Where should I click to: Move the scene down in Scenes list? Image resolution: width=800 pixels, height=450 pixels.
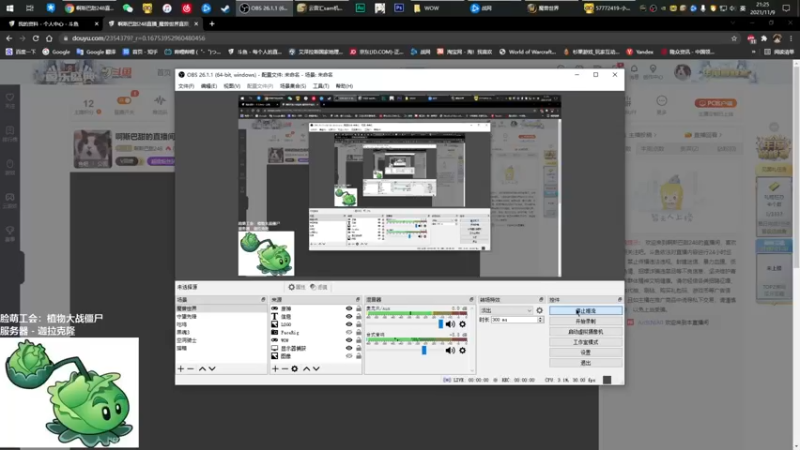212,368
